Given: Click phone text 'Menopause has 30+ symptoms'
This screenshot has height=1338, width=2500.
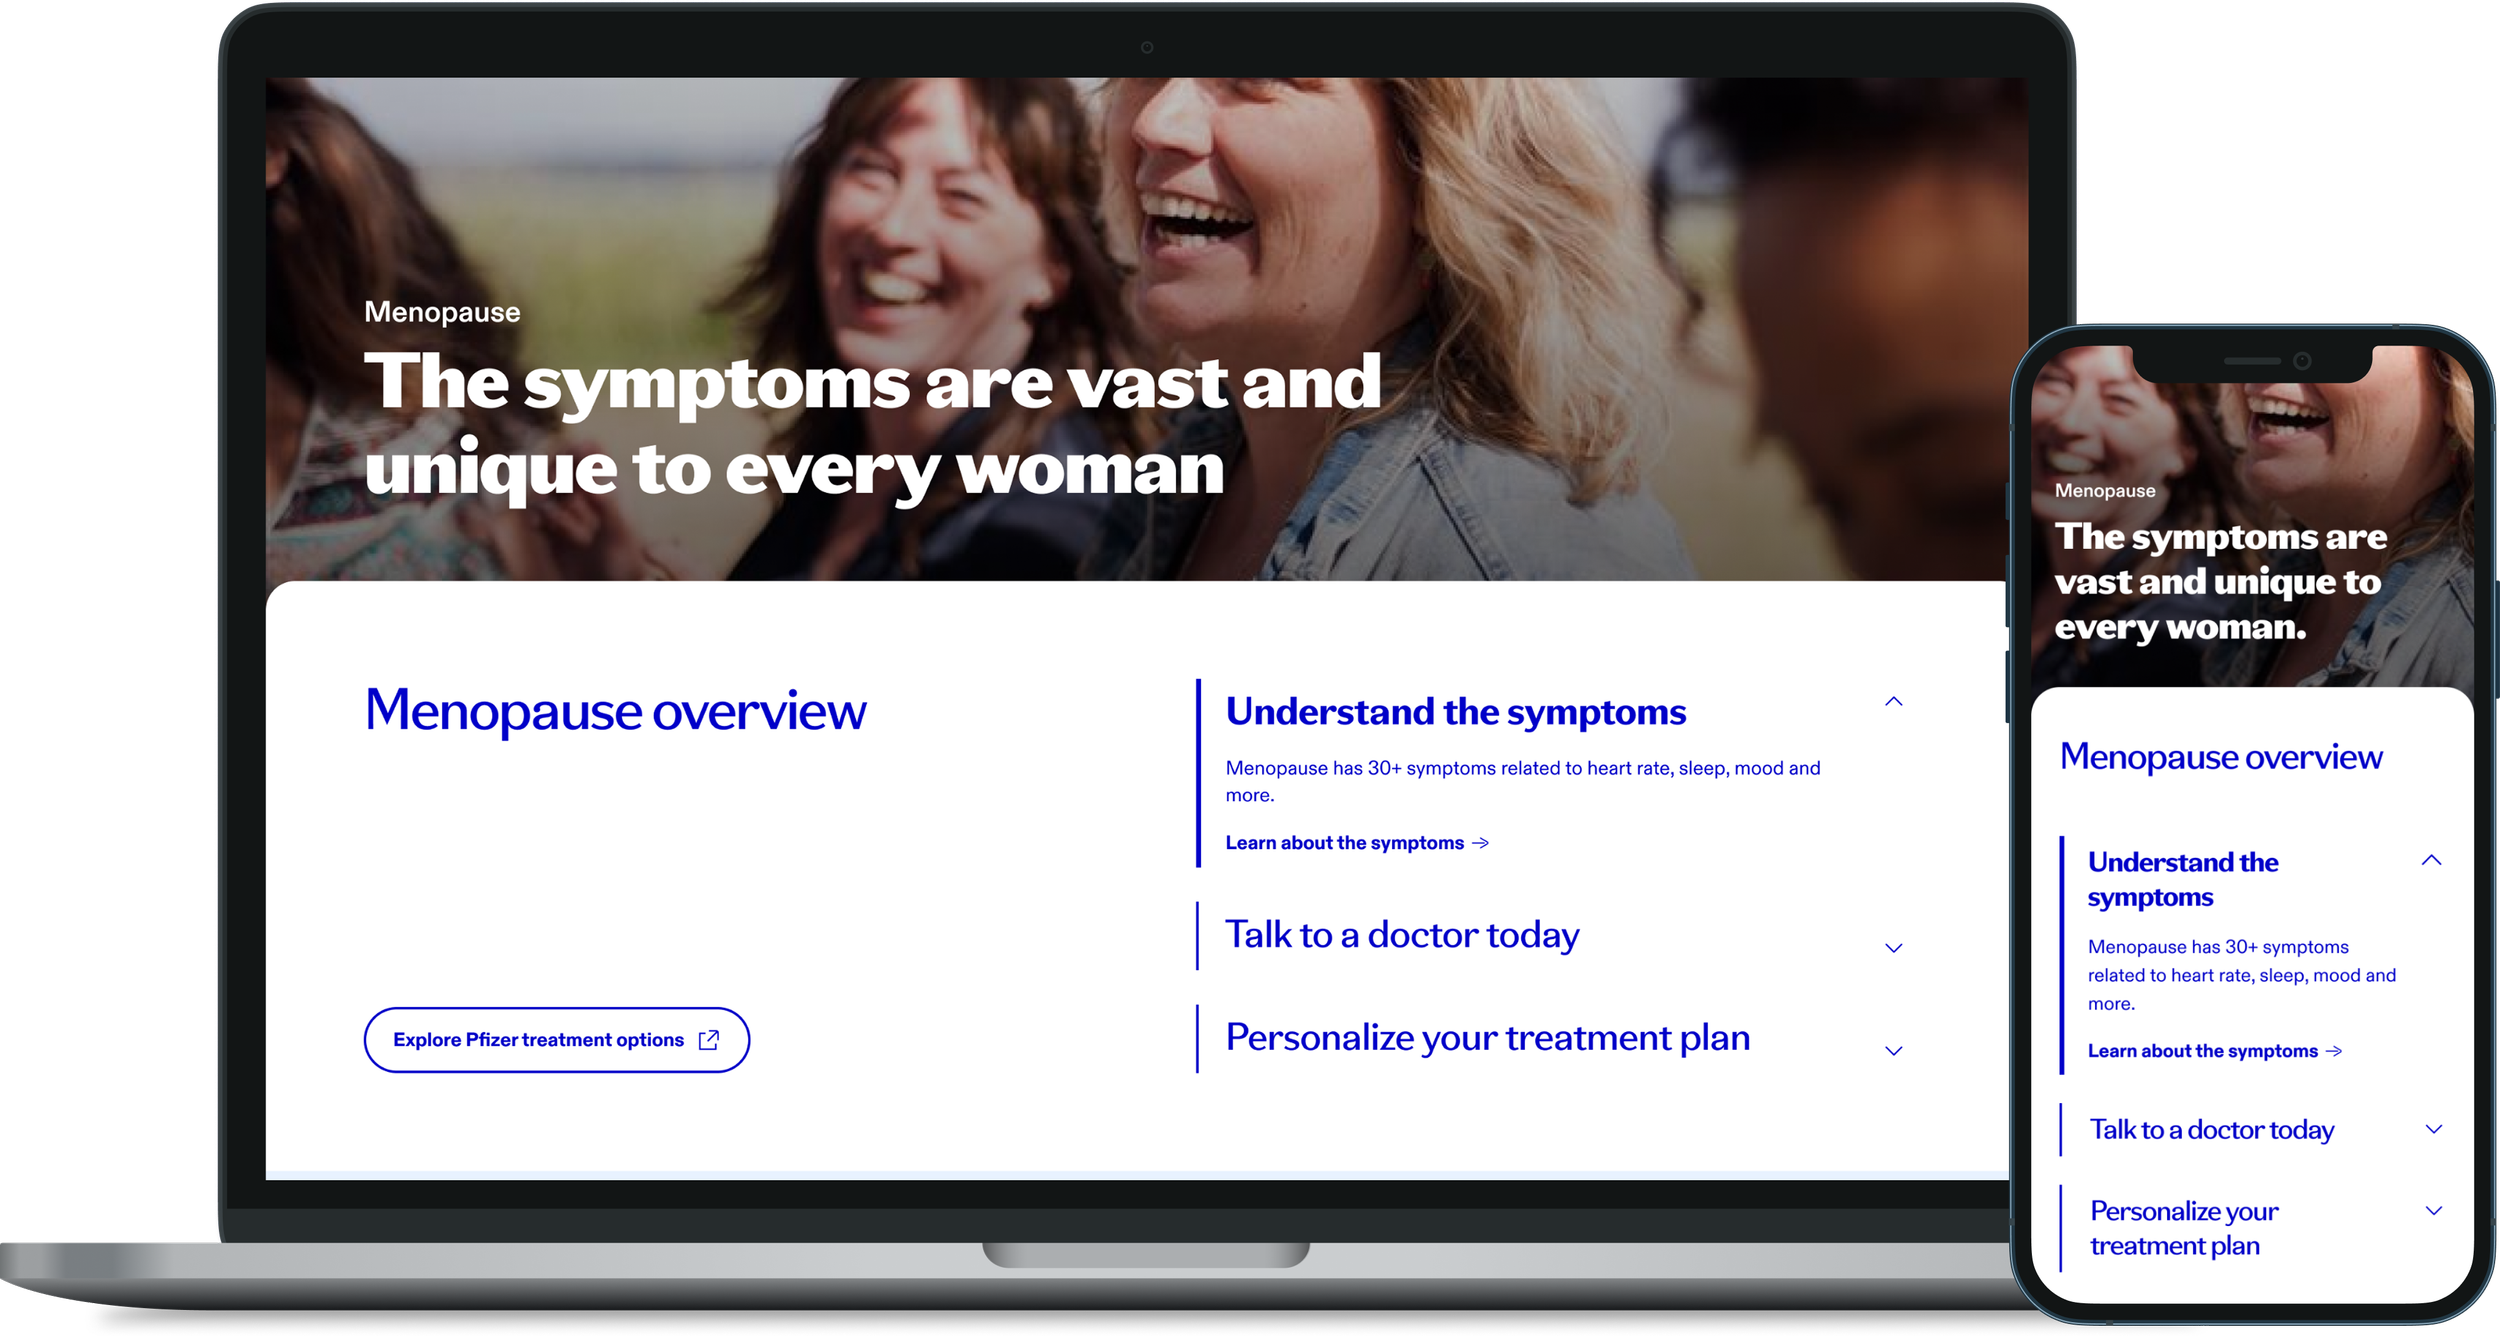Looking at the screenshot, I should [x=2241, y=975].
